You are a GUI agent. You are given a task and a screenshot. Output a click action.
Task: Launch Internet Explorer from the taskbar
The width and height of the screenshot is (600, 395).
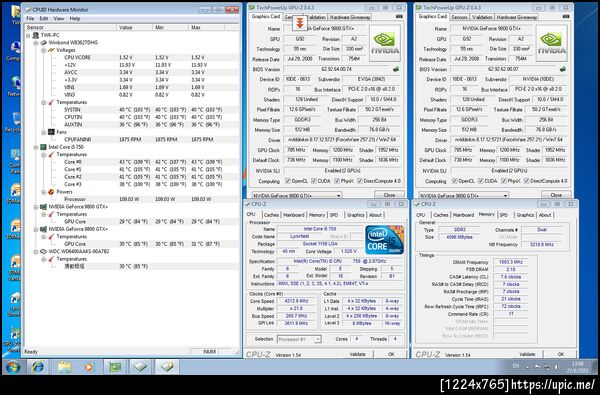38,367
